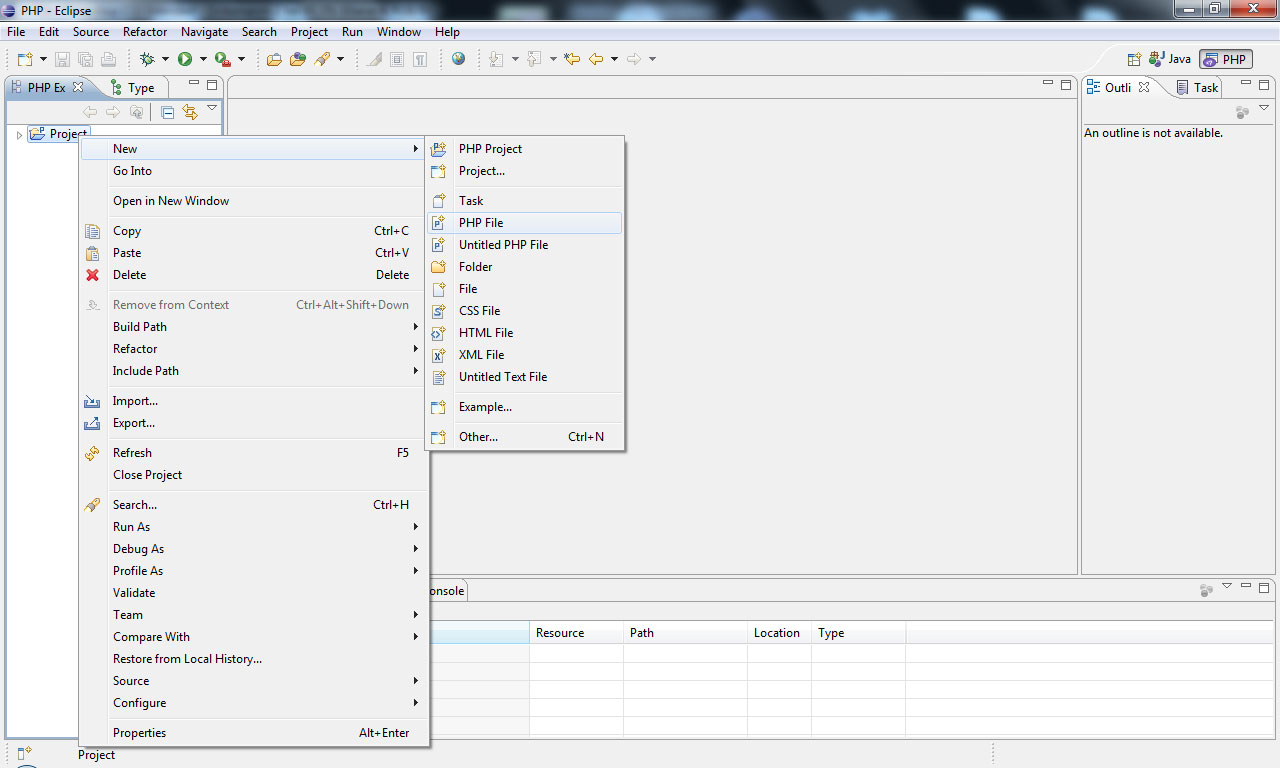
Task: Toggle Show Whitespace Characters pilcrow icon
Action: (420, 59)
